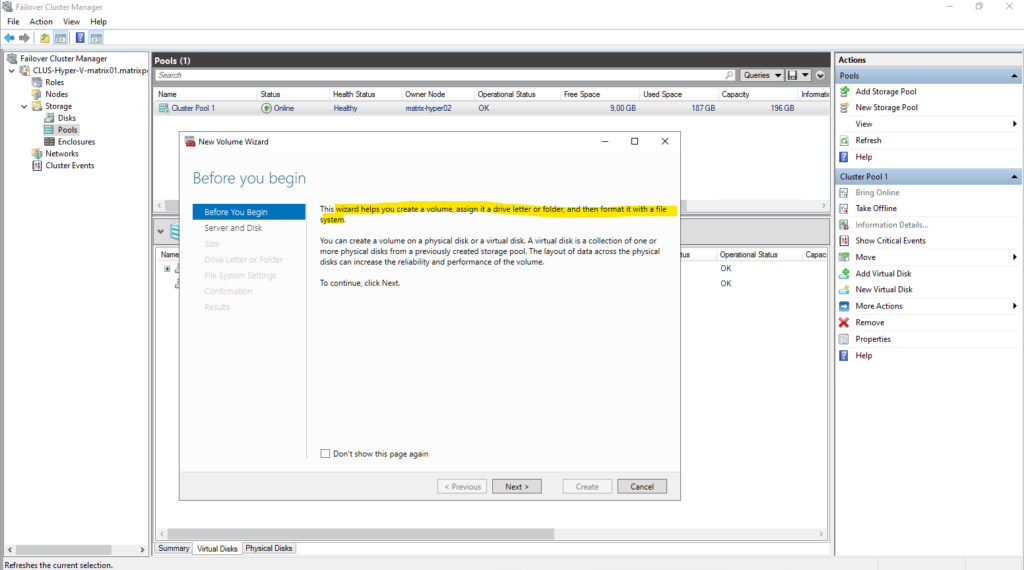Click the Back arrow in the toolbar
Image resolution: width=1024 pixels, height=570 pixels.
coord(10,38)
